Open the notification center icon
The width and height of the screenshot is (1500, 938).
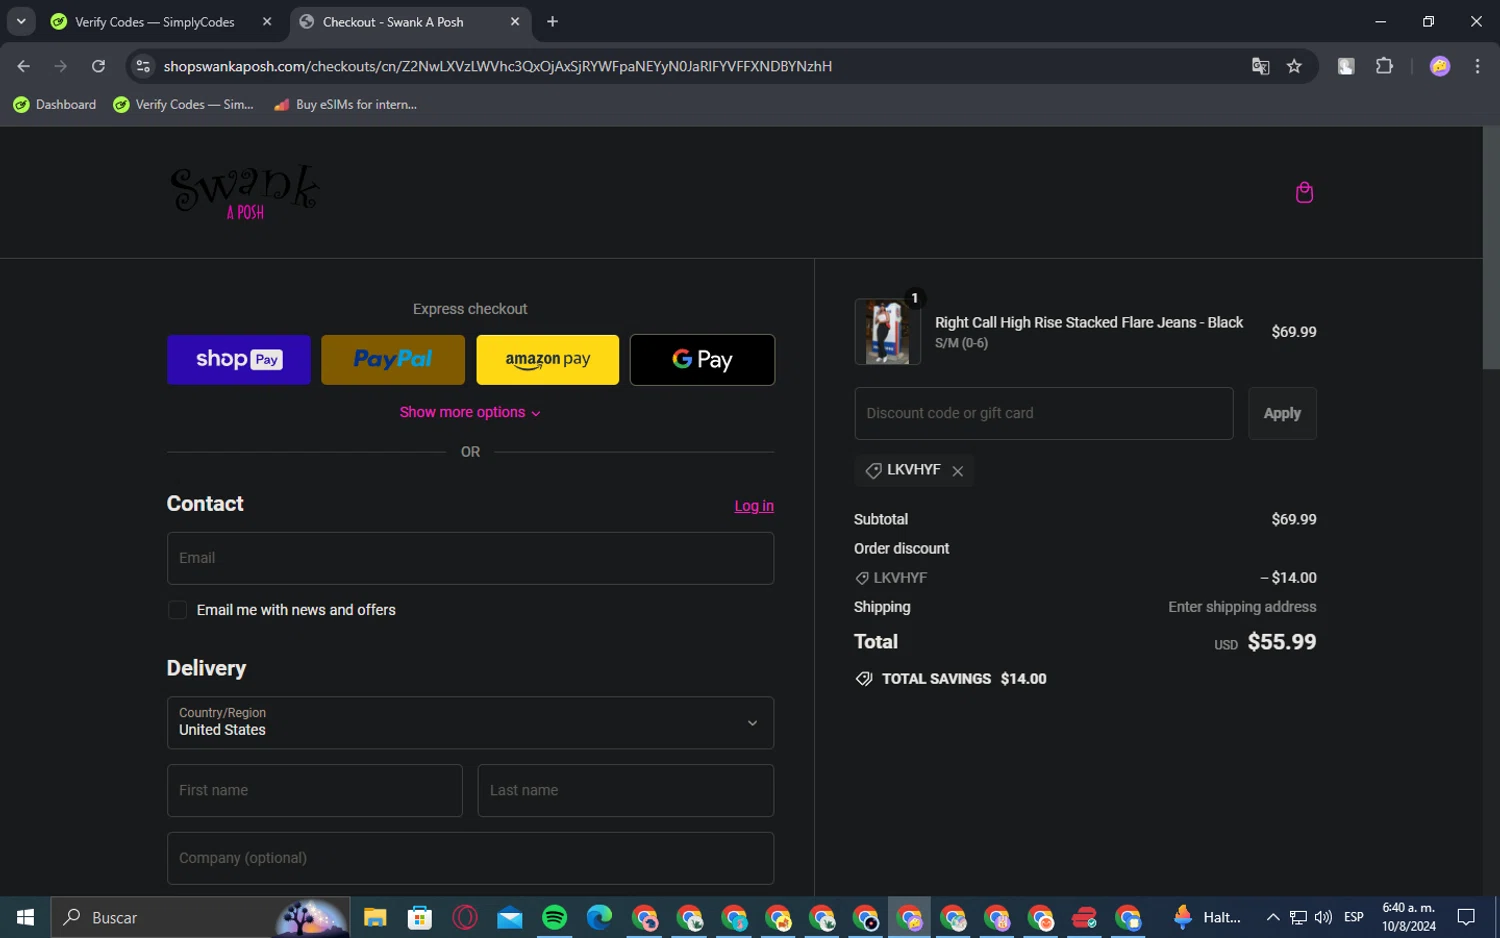tap(1466, 917)
